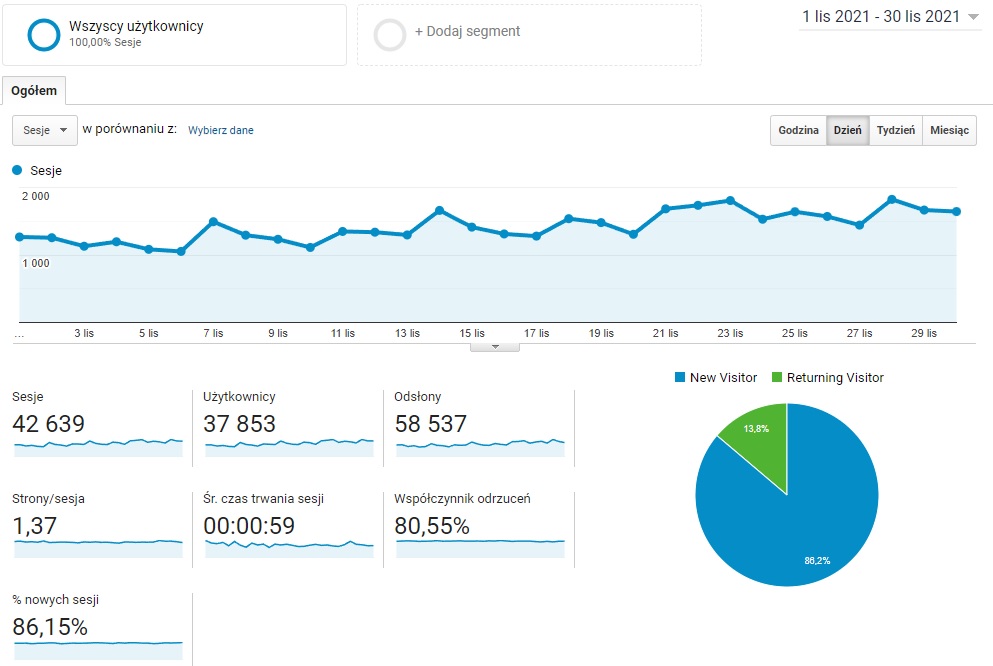Click the Wybierz dane link

click(221, 130)
